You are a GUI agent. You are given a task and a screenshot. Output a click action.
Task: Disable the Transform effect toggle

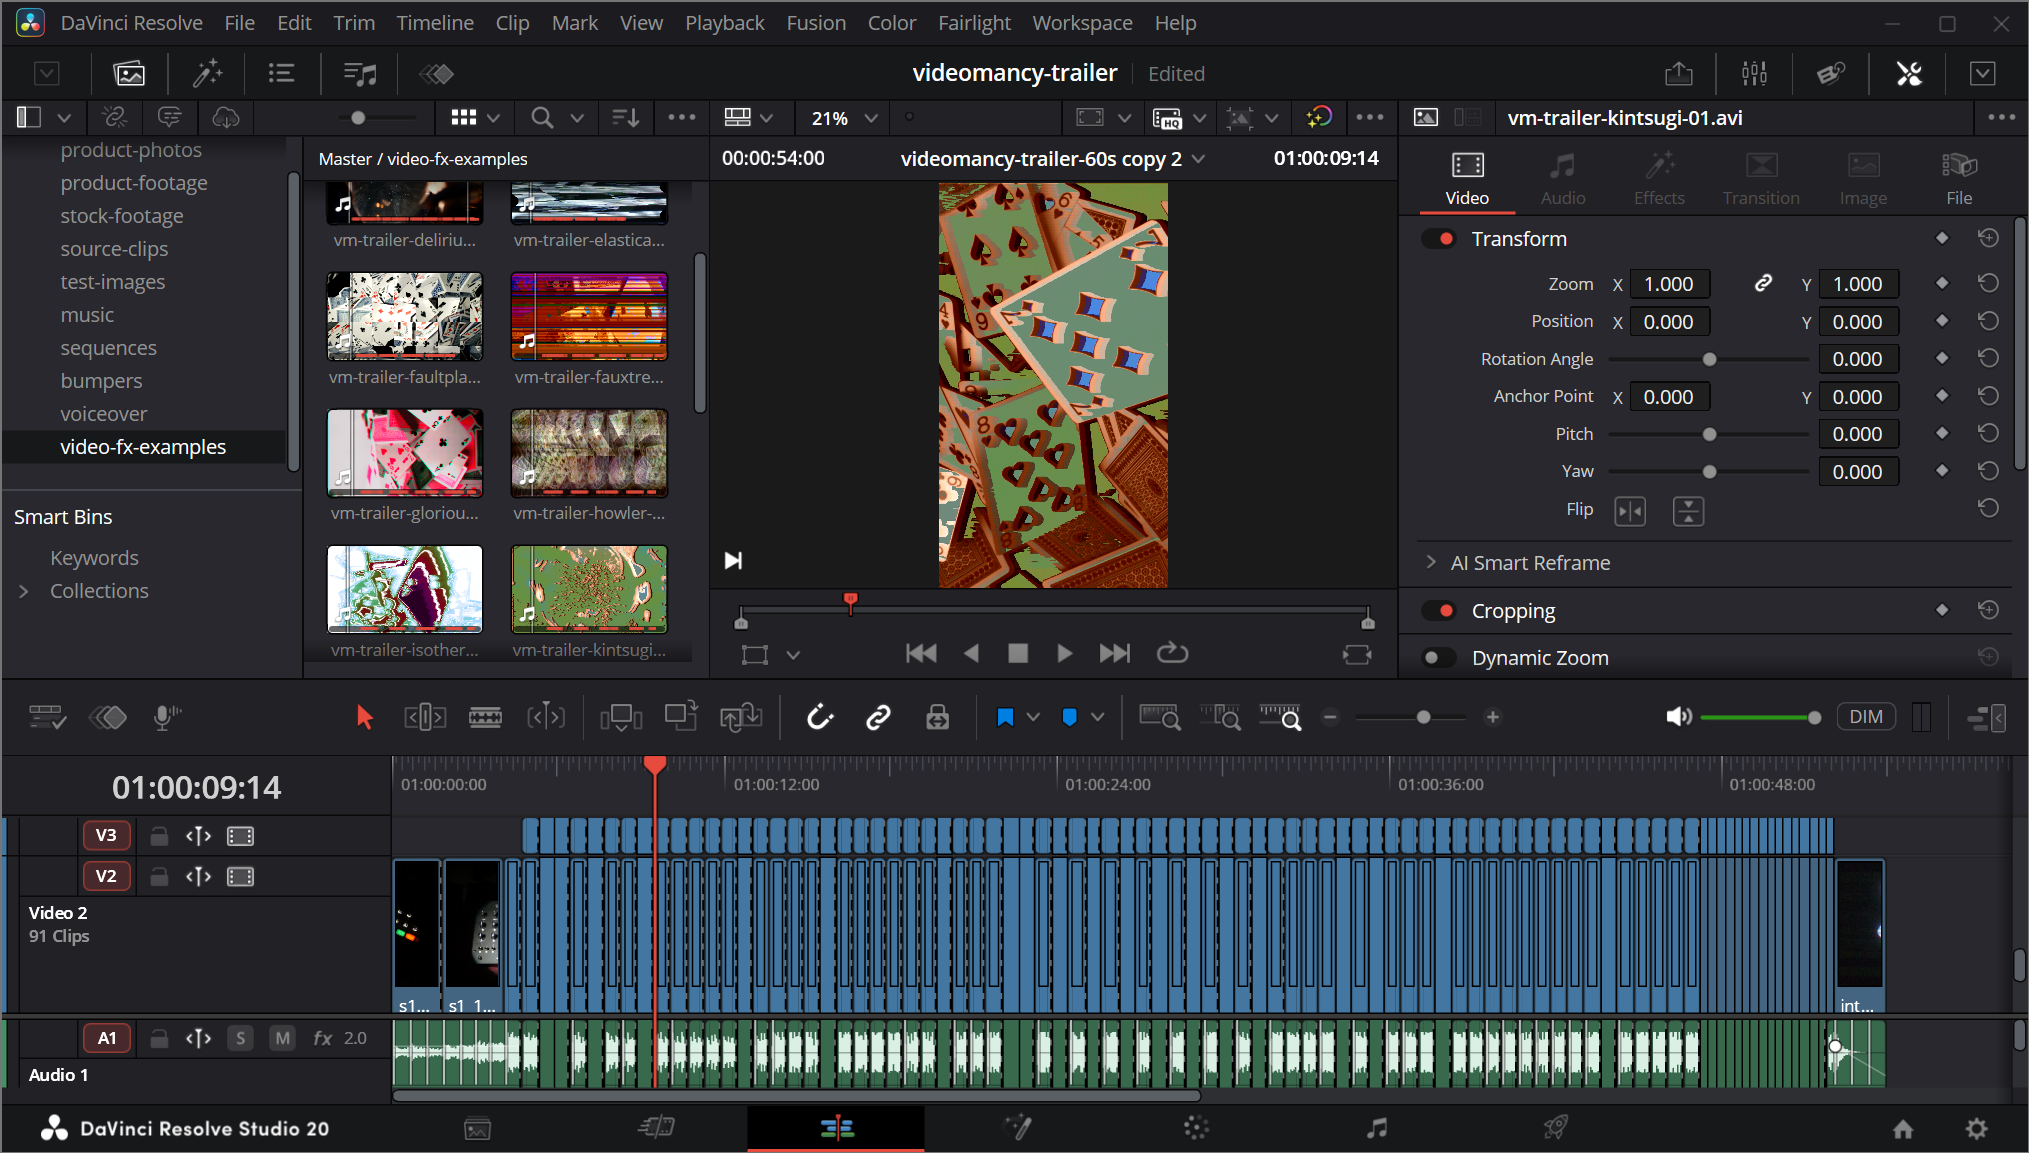[x=1440, y=239]
